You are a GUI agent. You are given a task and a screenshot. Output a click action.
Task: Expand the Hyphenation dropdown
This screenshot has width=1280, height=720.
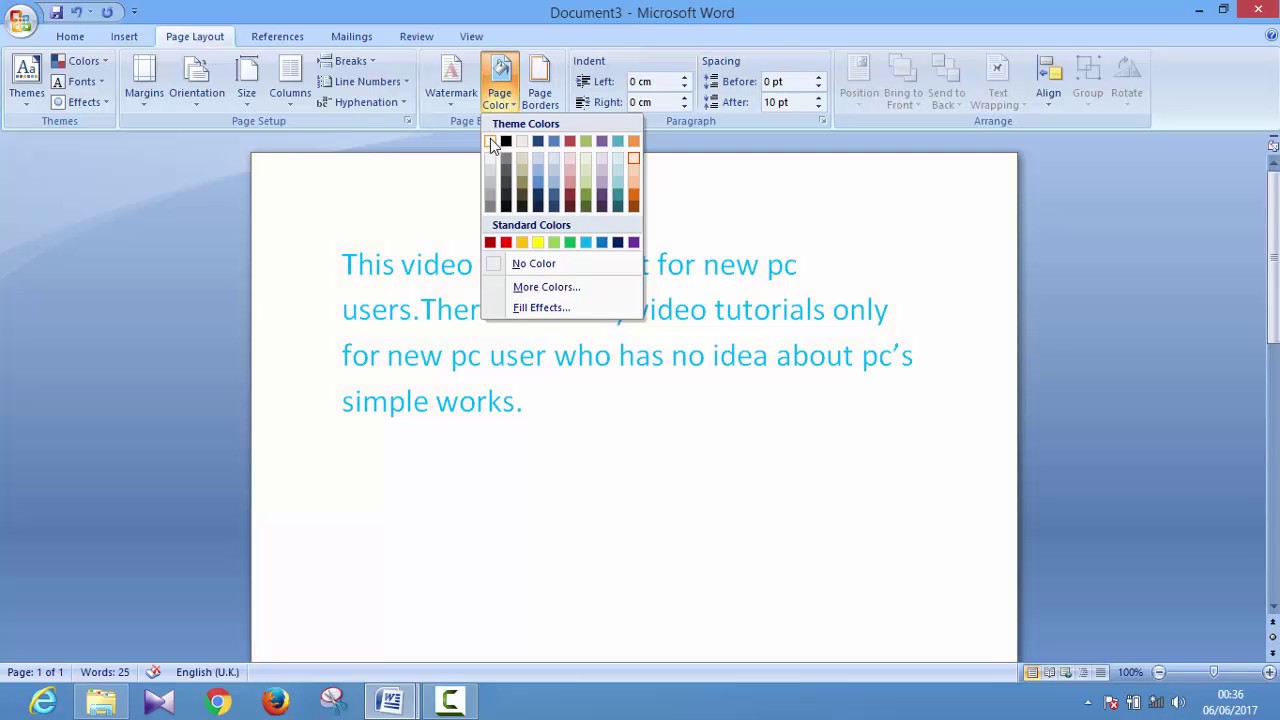361,102
